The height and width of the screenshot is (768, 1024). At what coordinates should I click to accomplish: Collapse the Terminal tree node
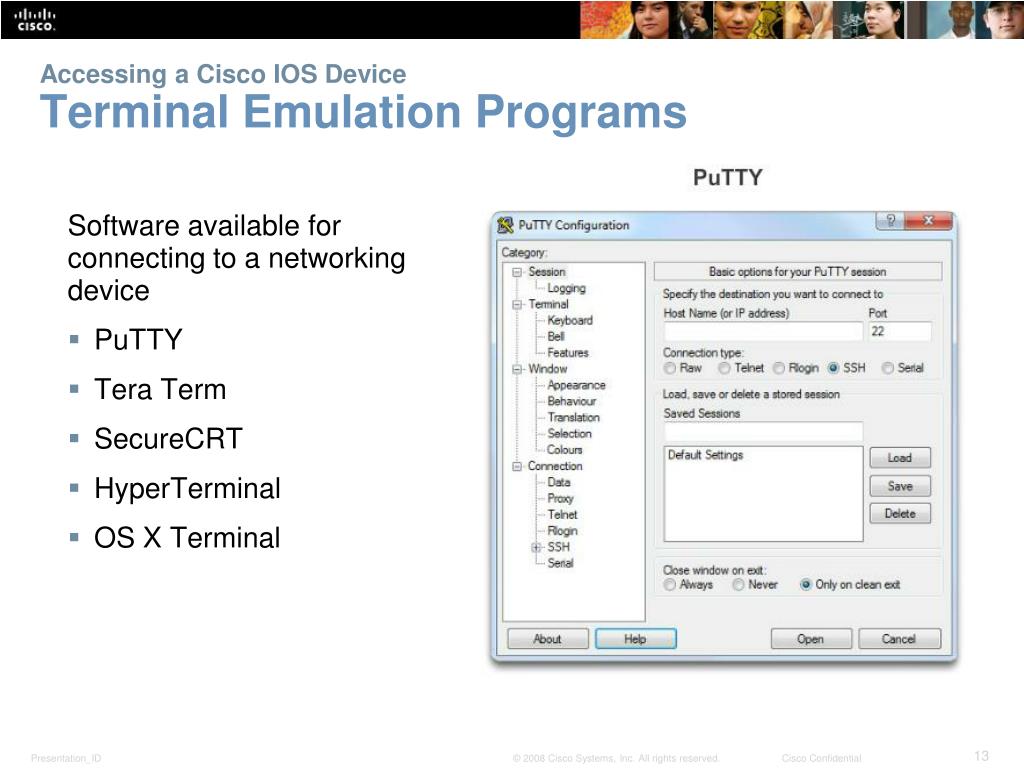point(517,304)
